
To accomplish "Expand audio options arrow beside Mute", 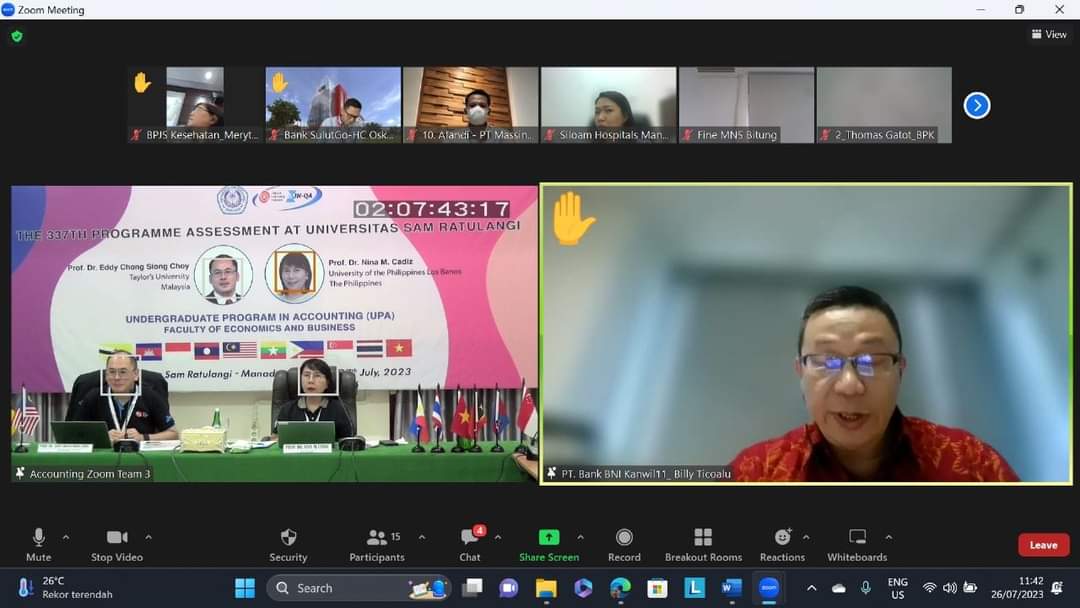I will (66, 537).
